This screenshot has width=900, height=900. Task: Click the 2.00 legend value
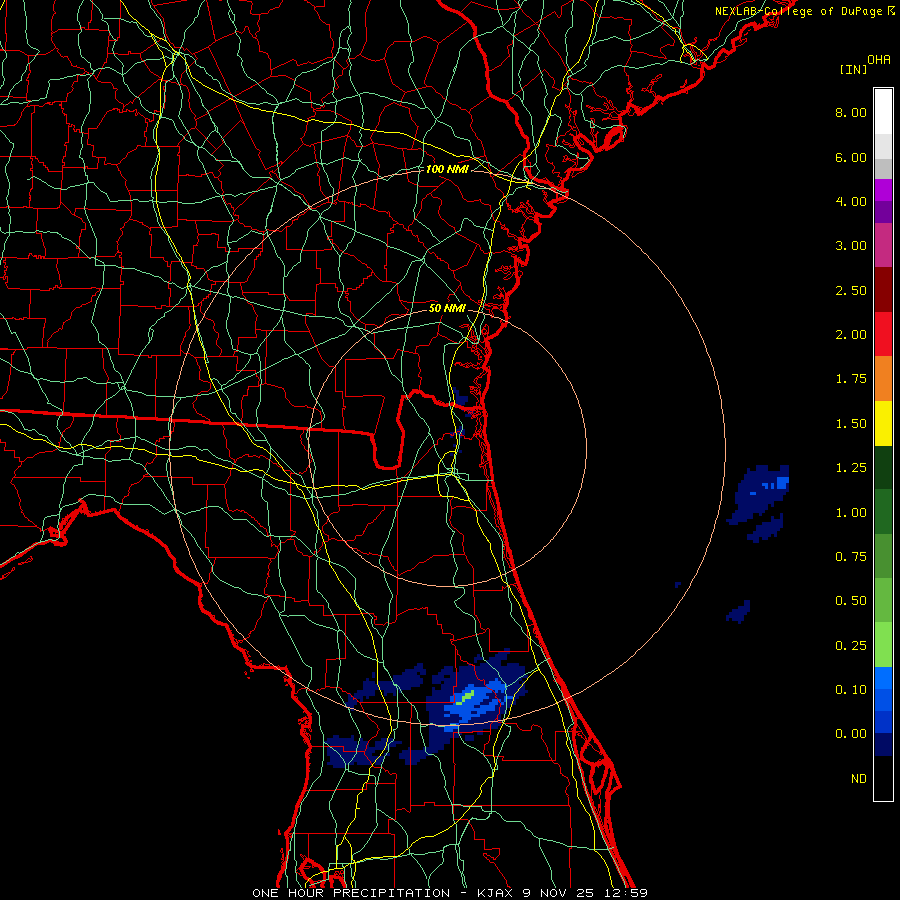click(851, 335)
